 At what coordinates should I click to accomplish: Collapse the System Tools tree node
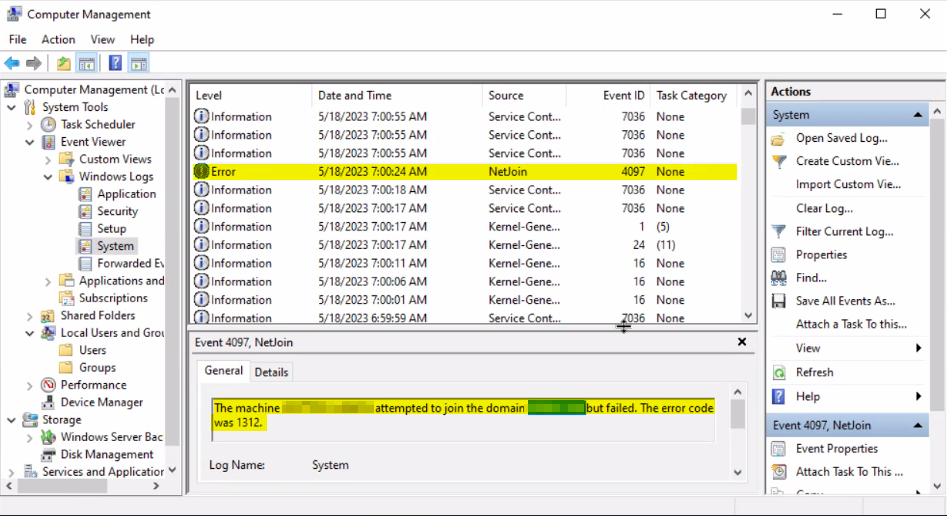coord(11,108)
